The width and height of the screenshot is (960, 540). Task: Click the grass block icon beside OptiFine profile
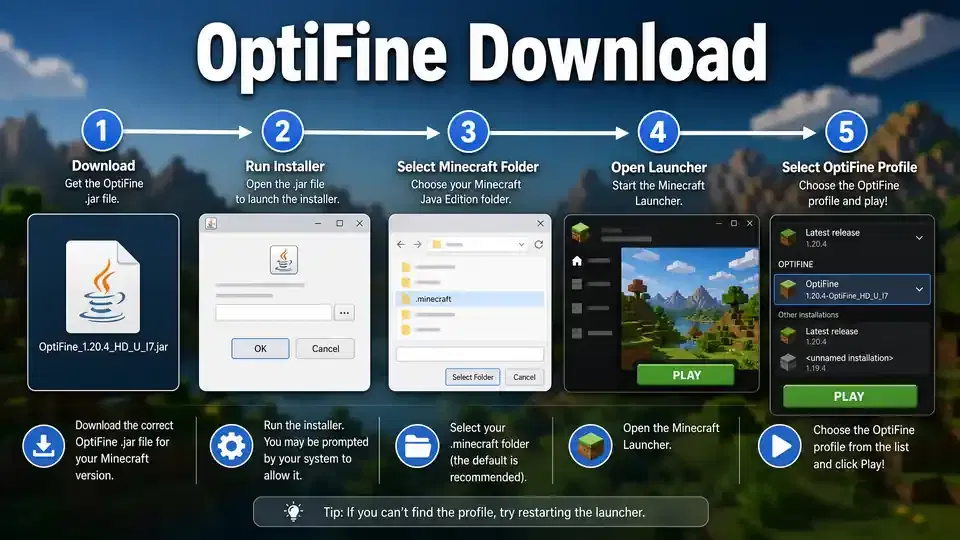coord(788,289)
